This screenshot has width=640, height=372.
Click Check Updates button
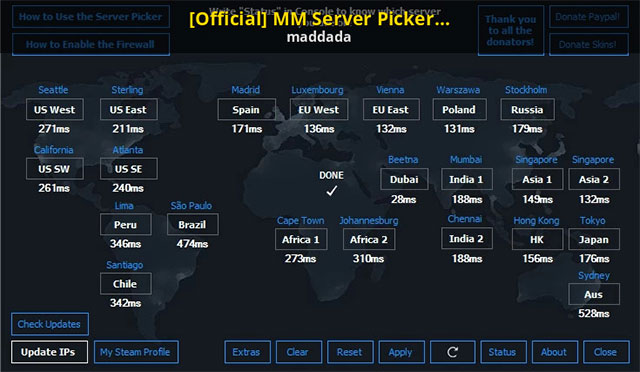pyautogui.click(x=50, y=324)
